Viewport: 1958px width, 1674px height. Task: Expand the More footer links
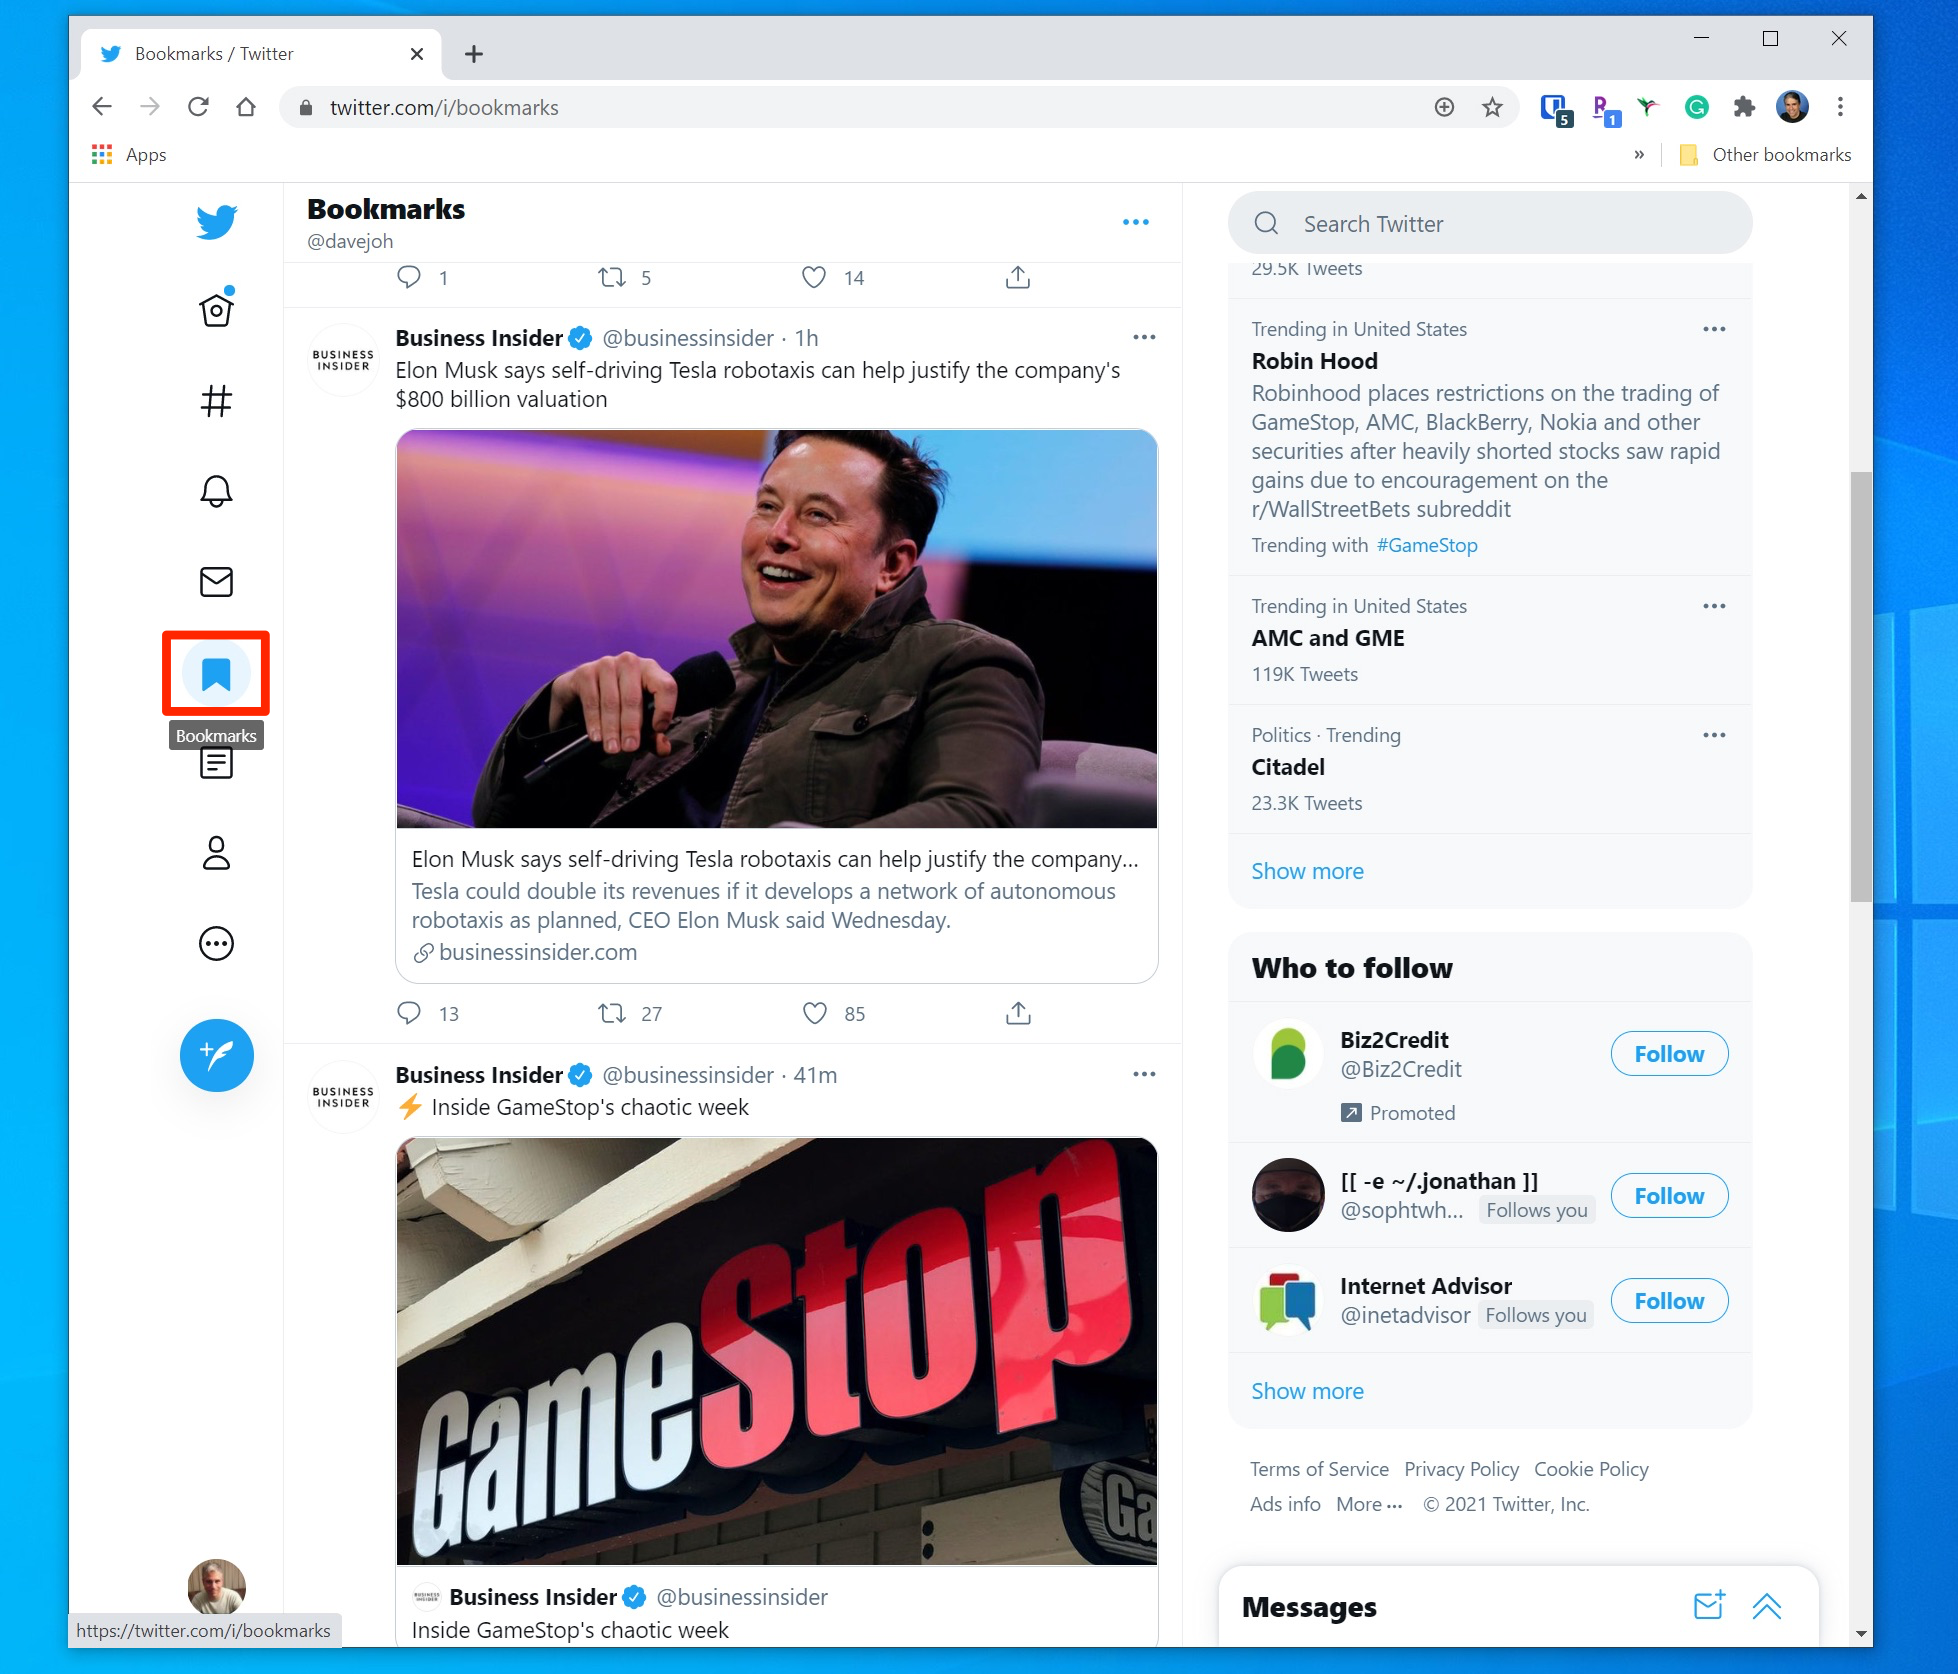coord(1369,1504)
